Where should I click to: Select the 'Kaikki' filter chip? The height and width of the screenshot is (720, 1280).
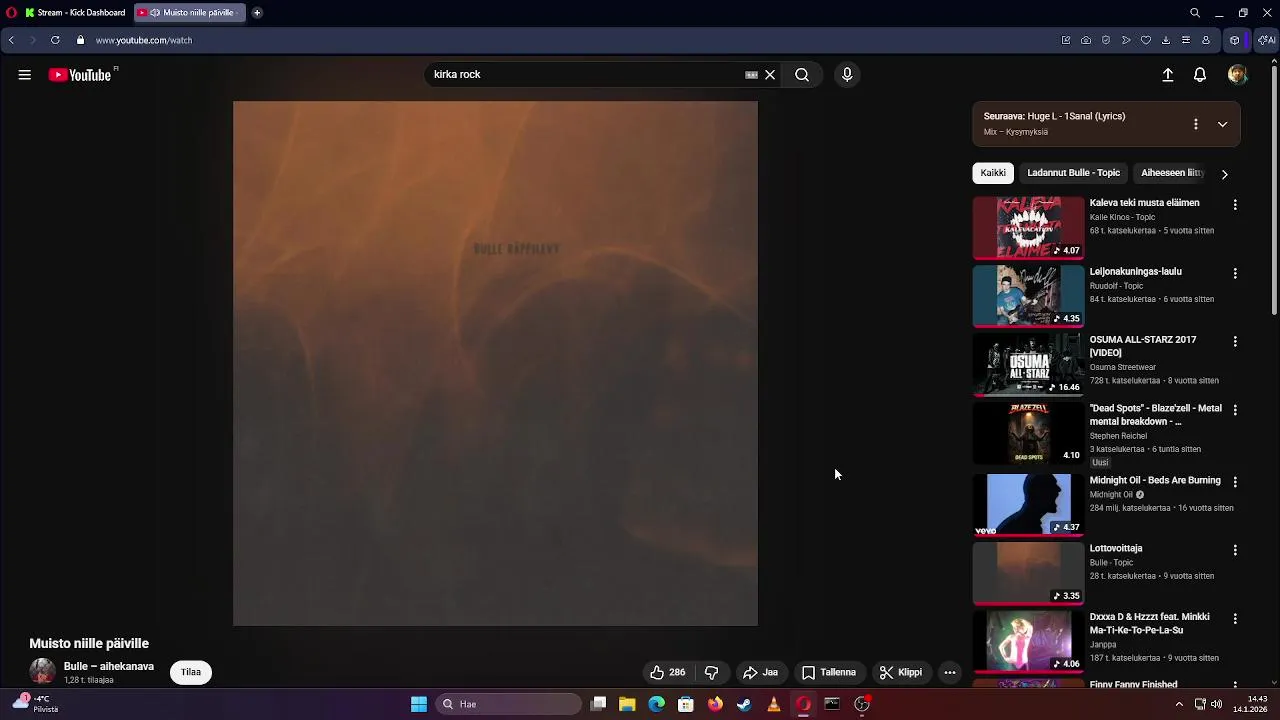[x=993, y=173]
